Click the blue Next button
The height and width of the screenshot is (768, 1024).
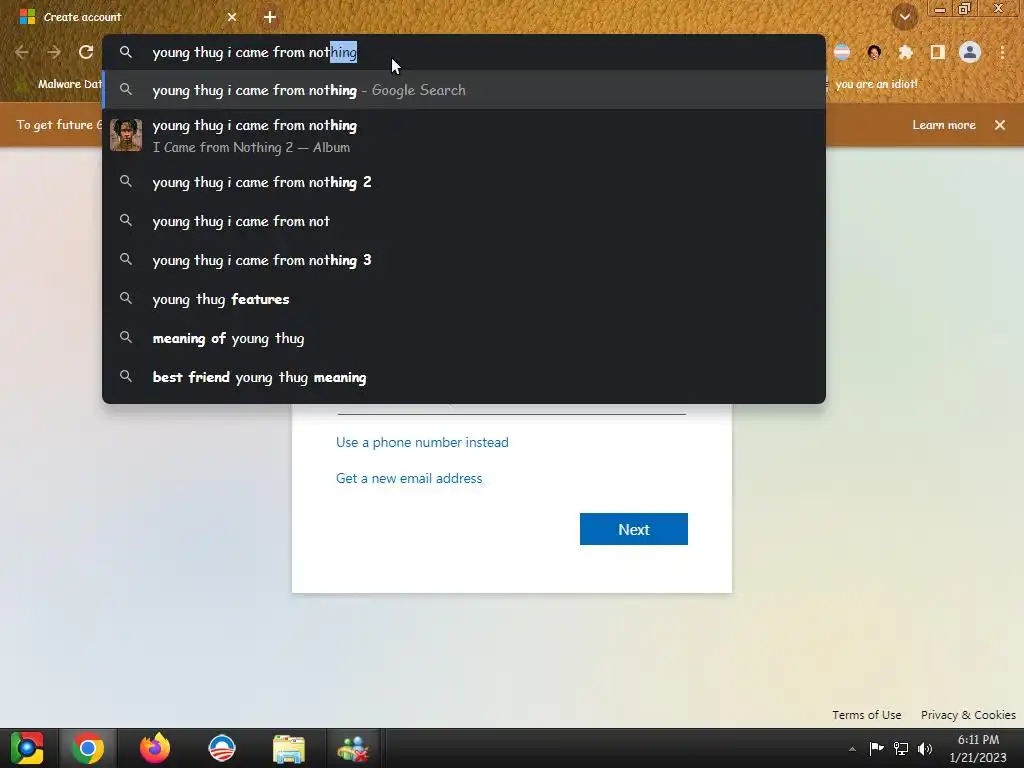tap(633, 529)
